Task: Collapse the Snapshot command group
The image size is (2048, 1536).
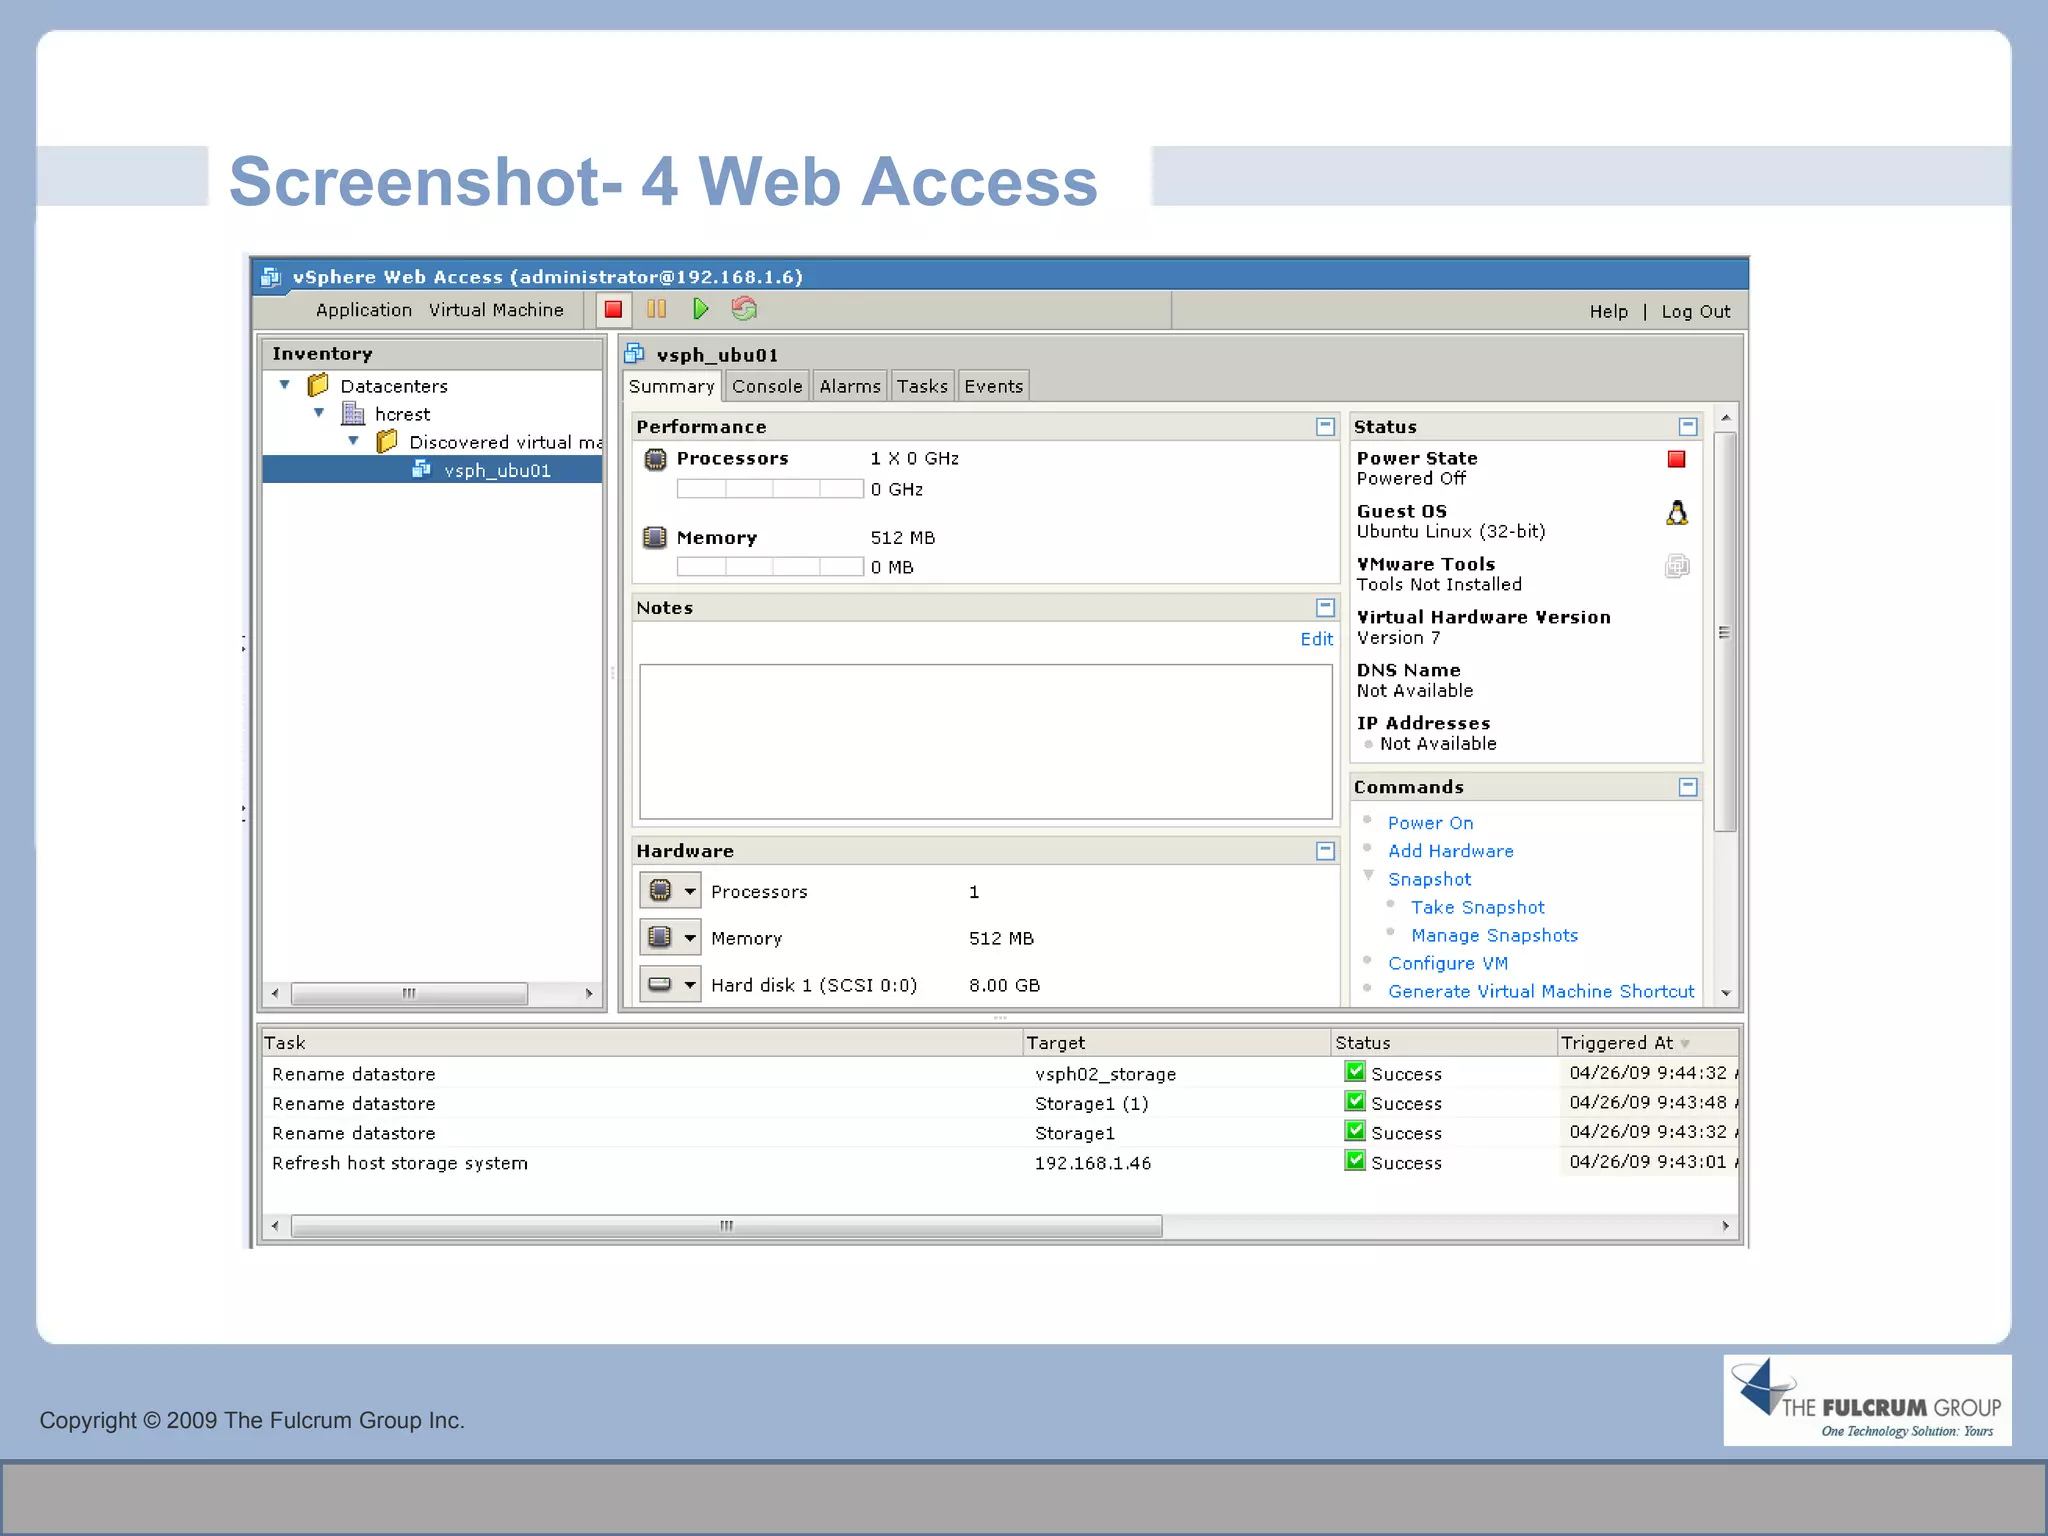Action: [1368, 876]
